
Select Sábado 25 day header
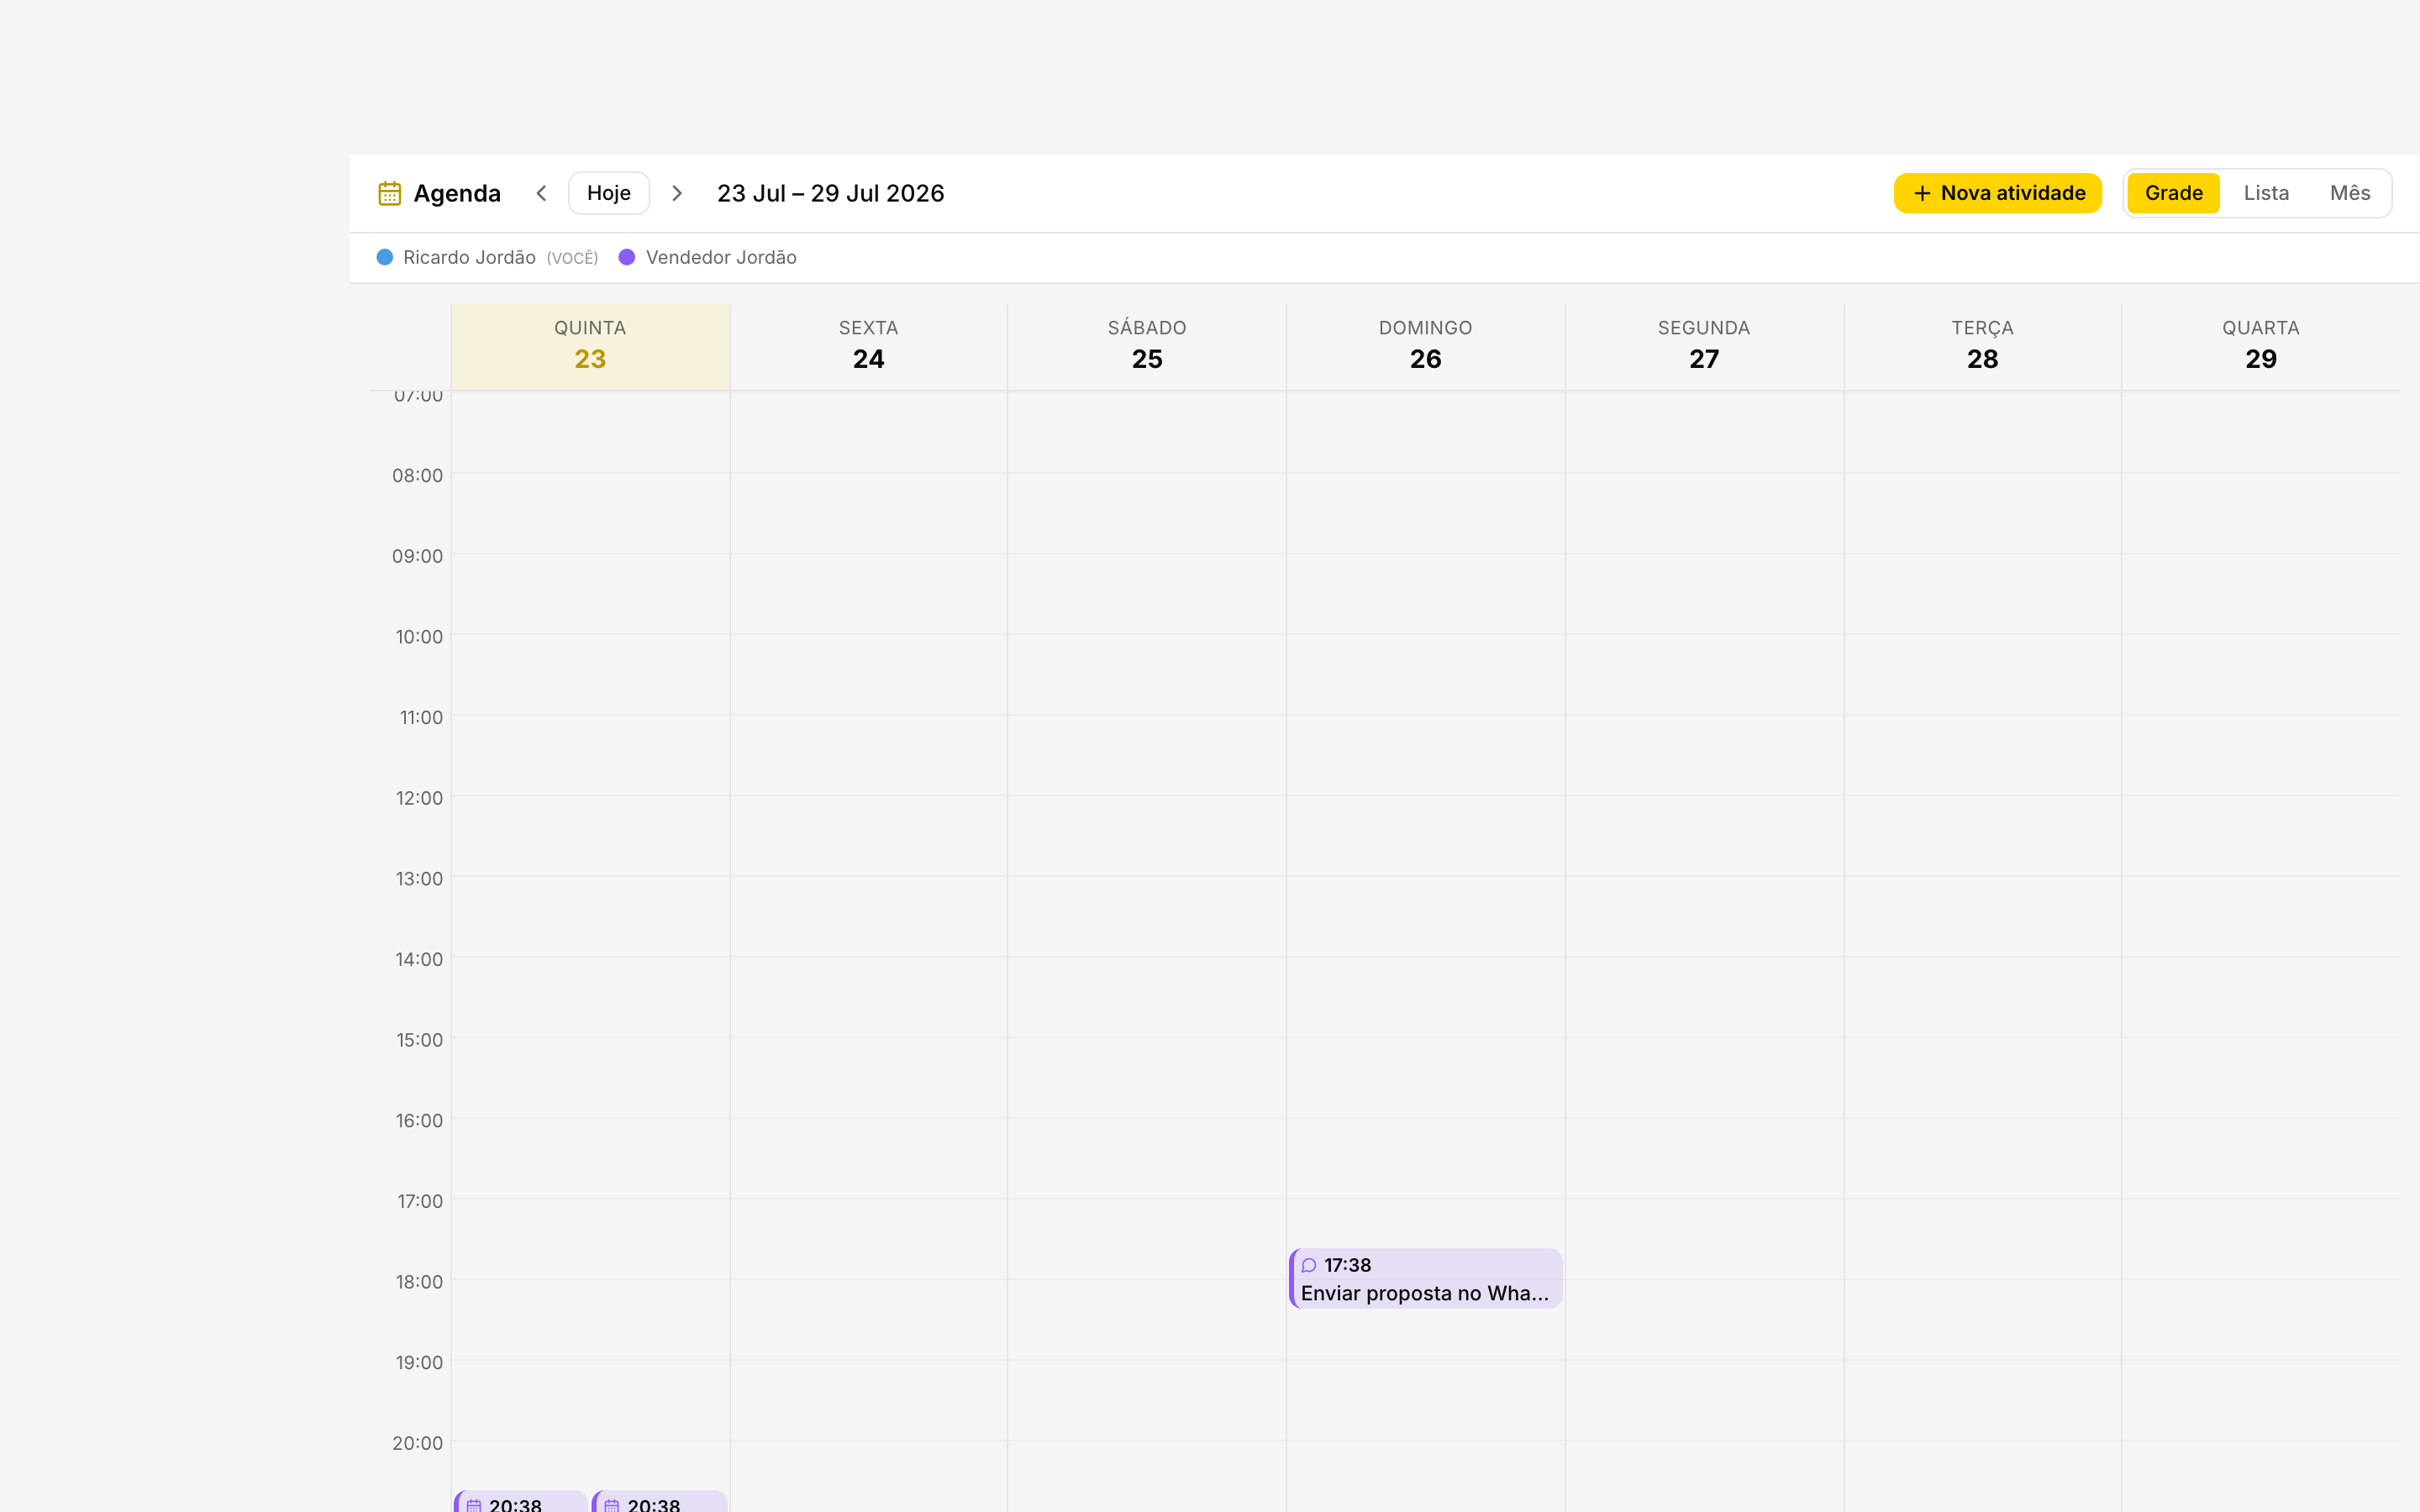pos(1147,346)
